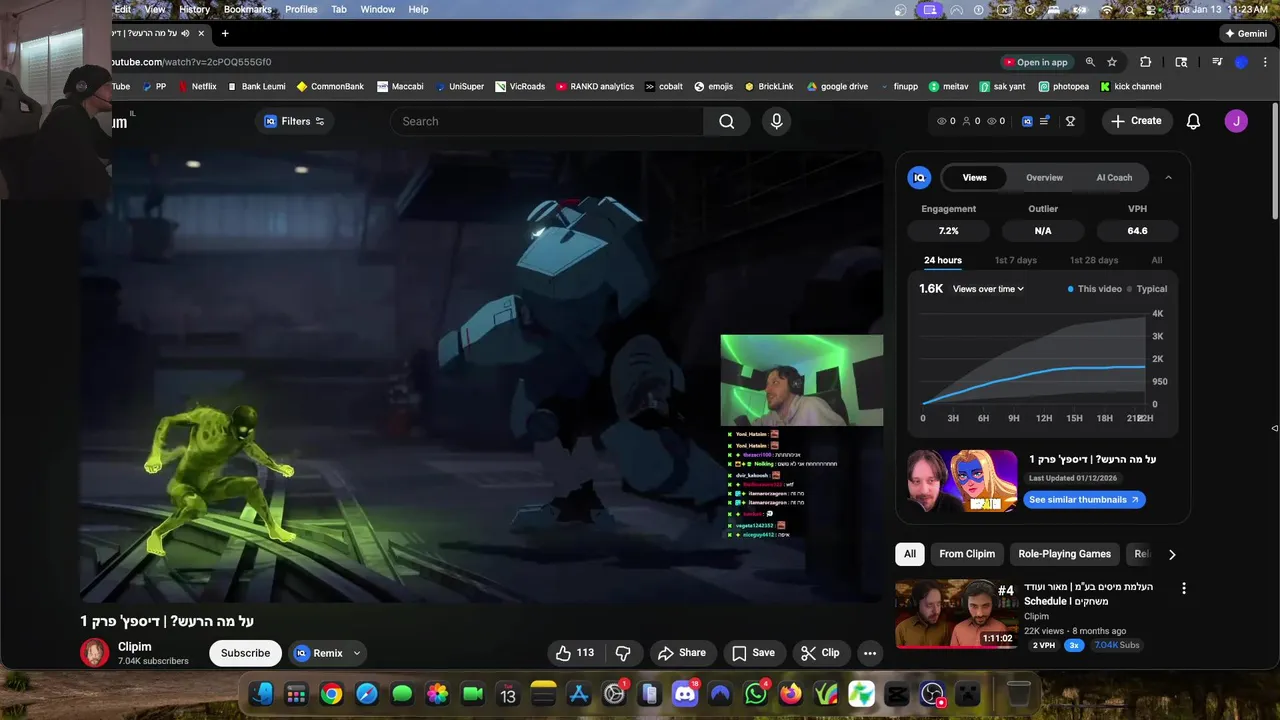This screenshot has height=720, width=1280.
Task: Click the YouTube search input field
Action: click(547, 121)
